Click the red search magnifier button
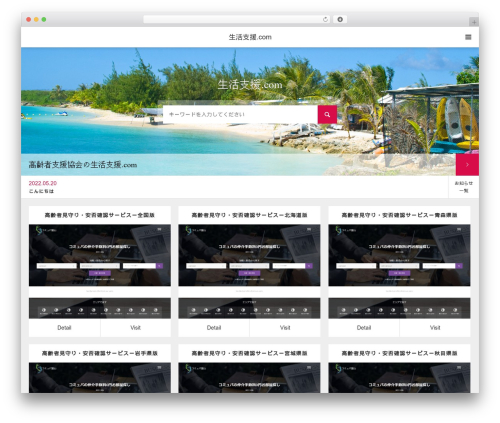500x423 pixels. pyautogui.click(x=327, y=114)
